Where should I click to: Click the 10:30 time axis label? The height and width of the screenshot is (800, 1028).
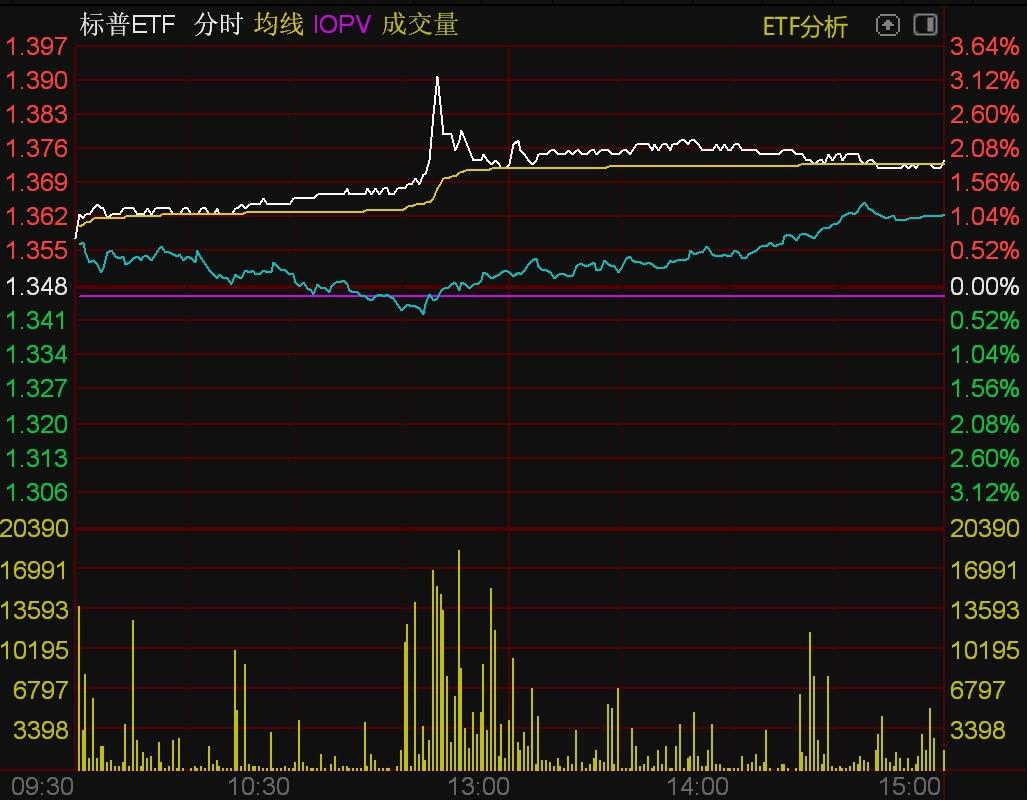pos(258,786)
